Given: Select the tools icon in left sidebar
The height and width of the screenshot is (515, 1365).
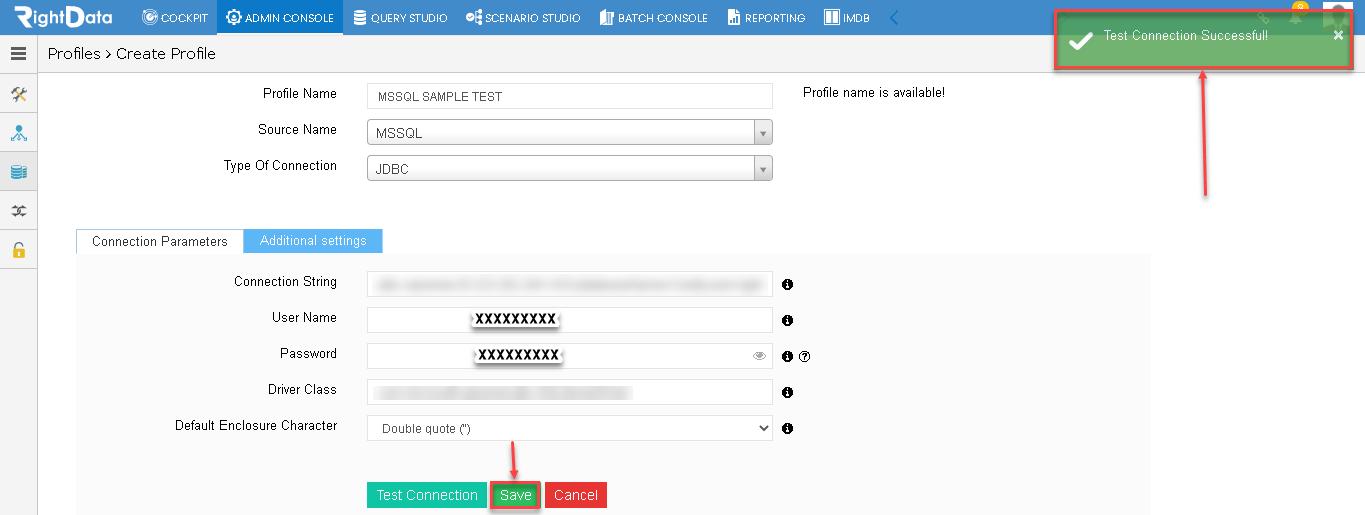Looking at the screenshot, I should click(18, 94).
